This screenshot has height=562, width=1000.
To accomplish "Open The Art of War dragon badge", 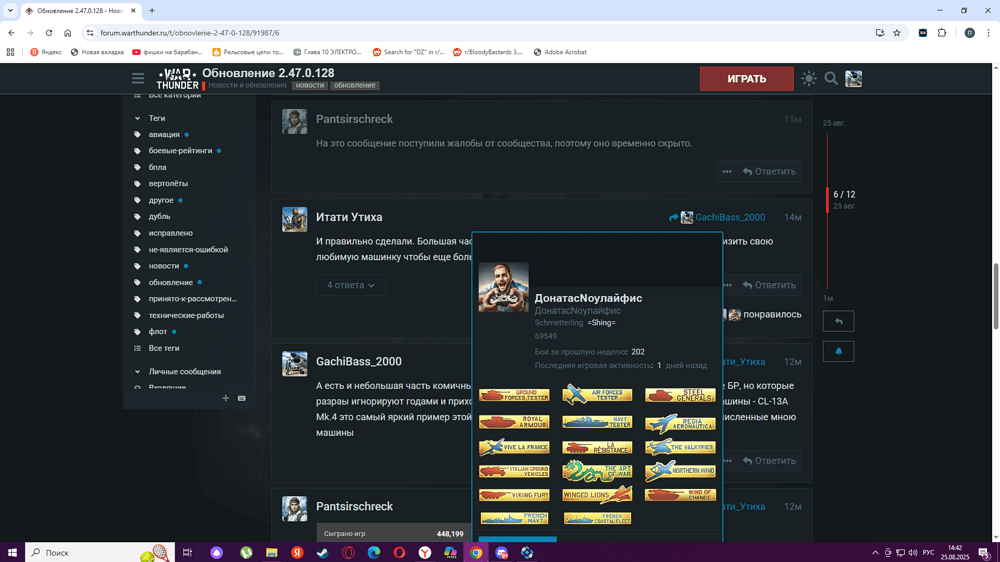I will (597, 471).
